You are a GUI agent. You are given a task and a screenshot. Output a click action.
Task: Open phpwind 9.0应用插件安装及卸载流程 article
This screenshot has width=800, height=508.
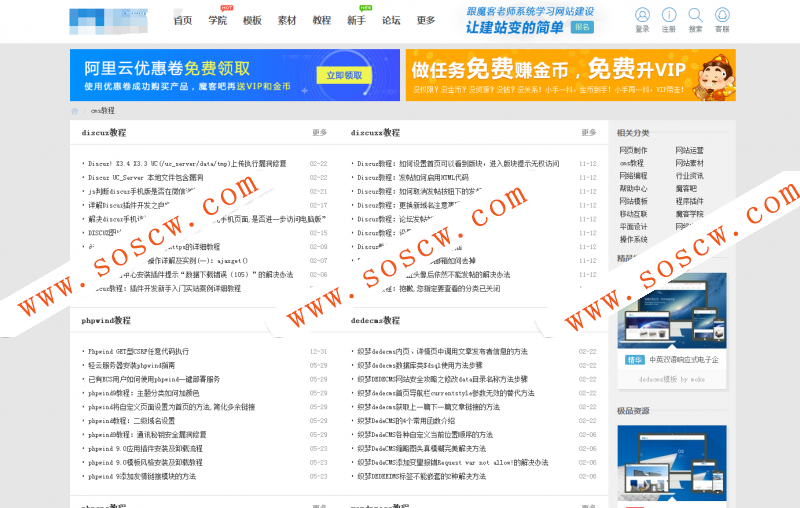pos(145,449)
